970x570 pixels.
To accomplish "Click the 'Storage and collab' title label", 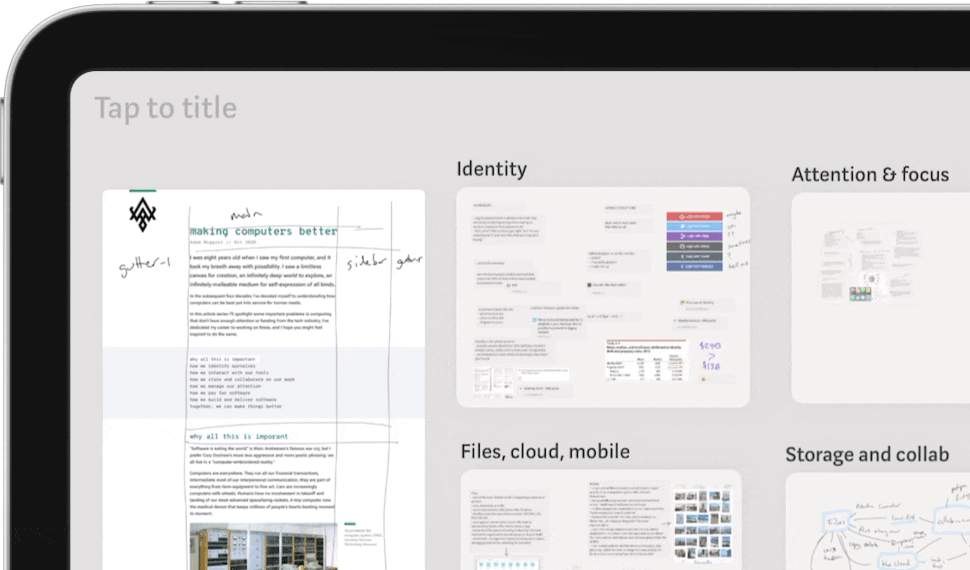I will 866,454.
